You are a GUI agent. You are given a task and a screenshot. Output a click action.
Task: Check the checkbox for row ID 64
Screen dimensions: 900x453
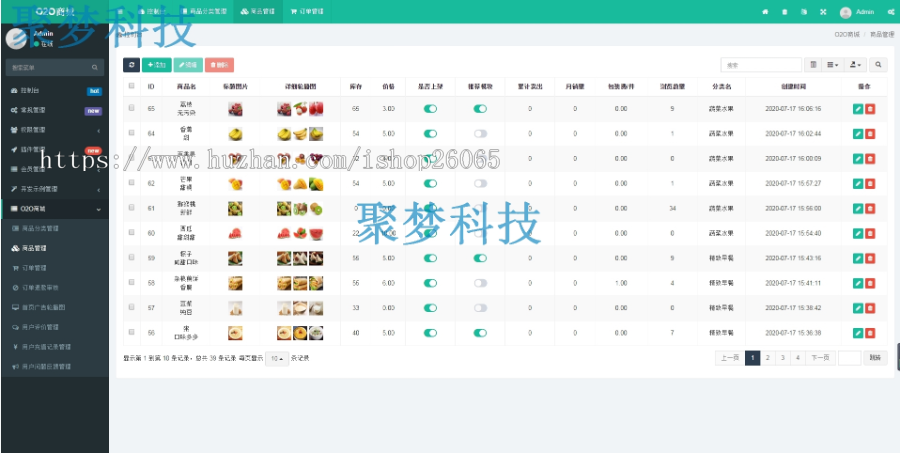pyautogui.click(x=131, y=133)
